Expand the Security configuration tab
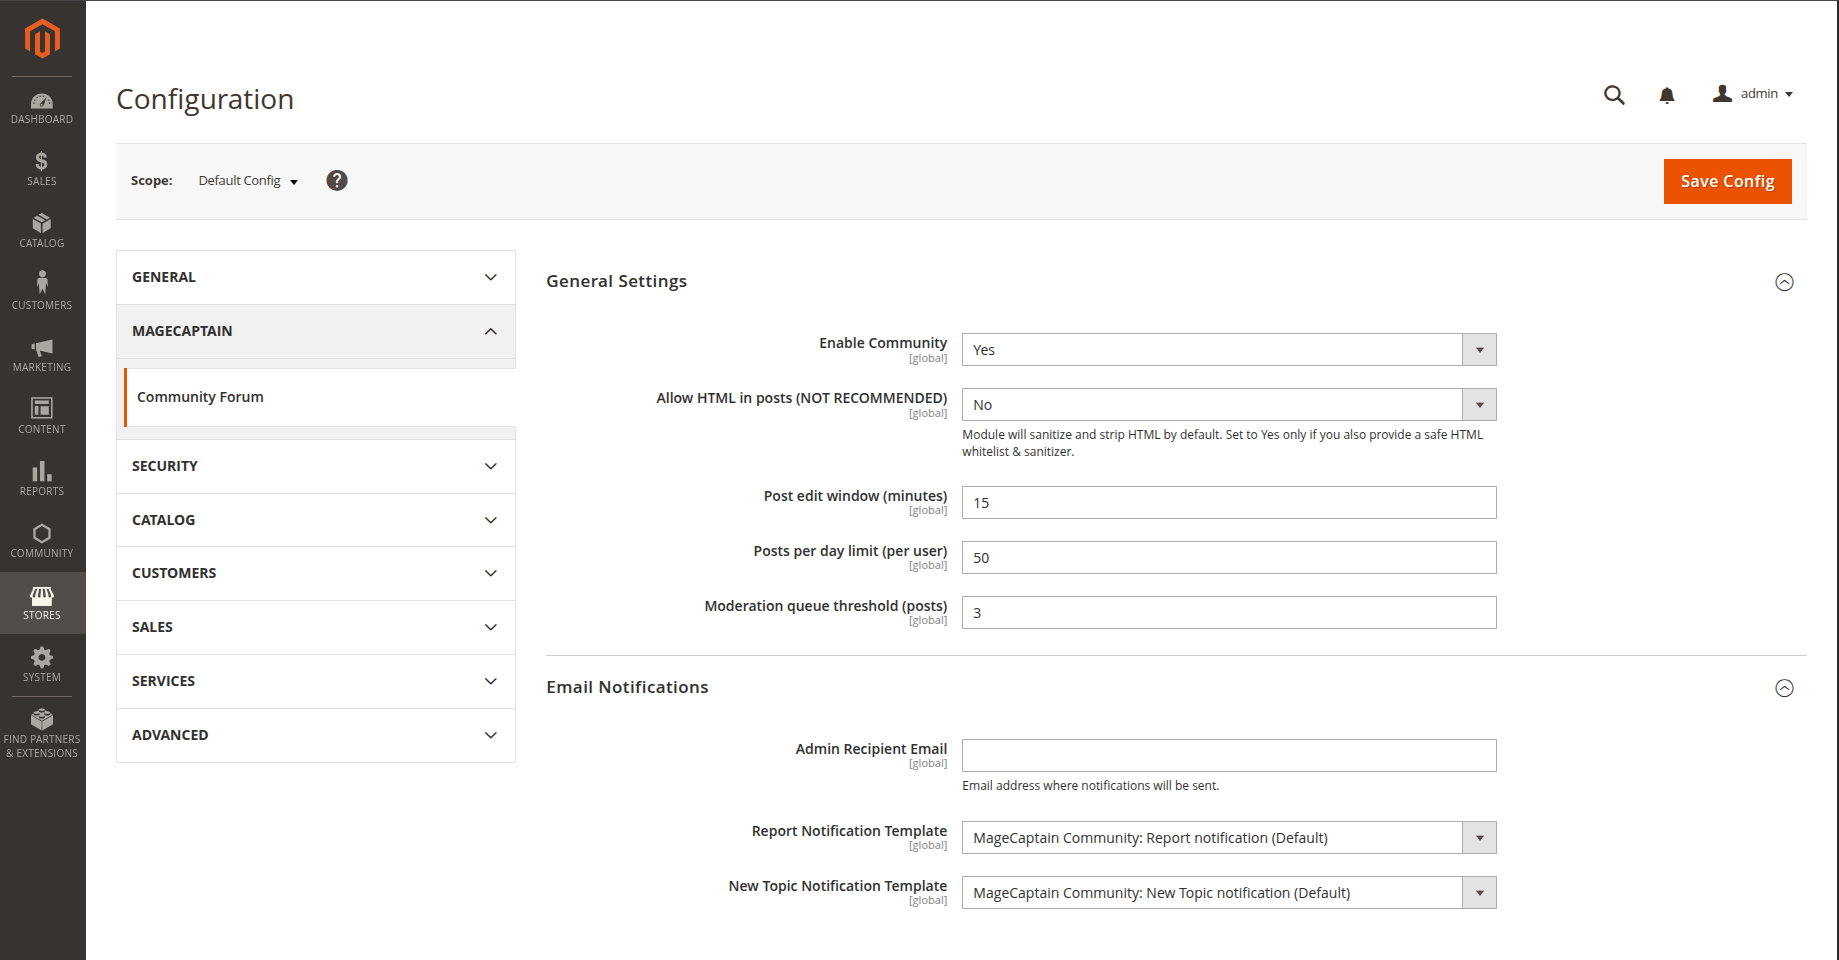Image resolution: width=1839 pixels, height=960 pixels. point(315,466)
